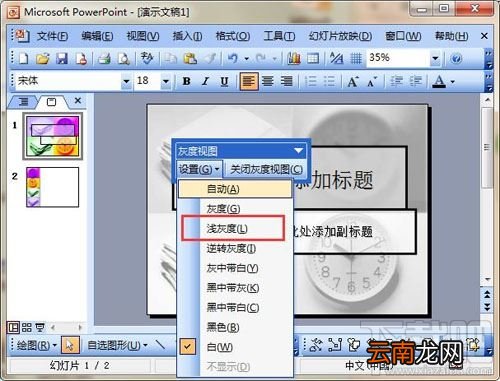Open Help with the question mark icon

point(456,59)
